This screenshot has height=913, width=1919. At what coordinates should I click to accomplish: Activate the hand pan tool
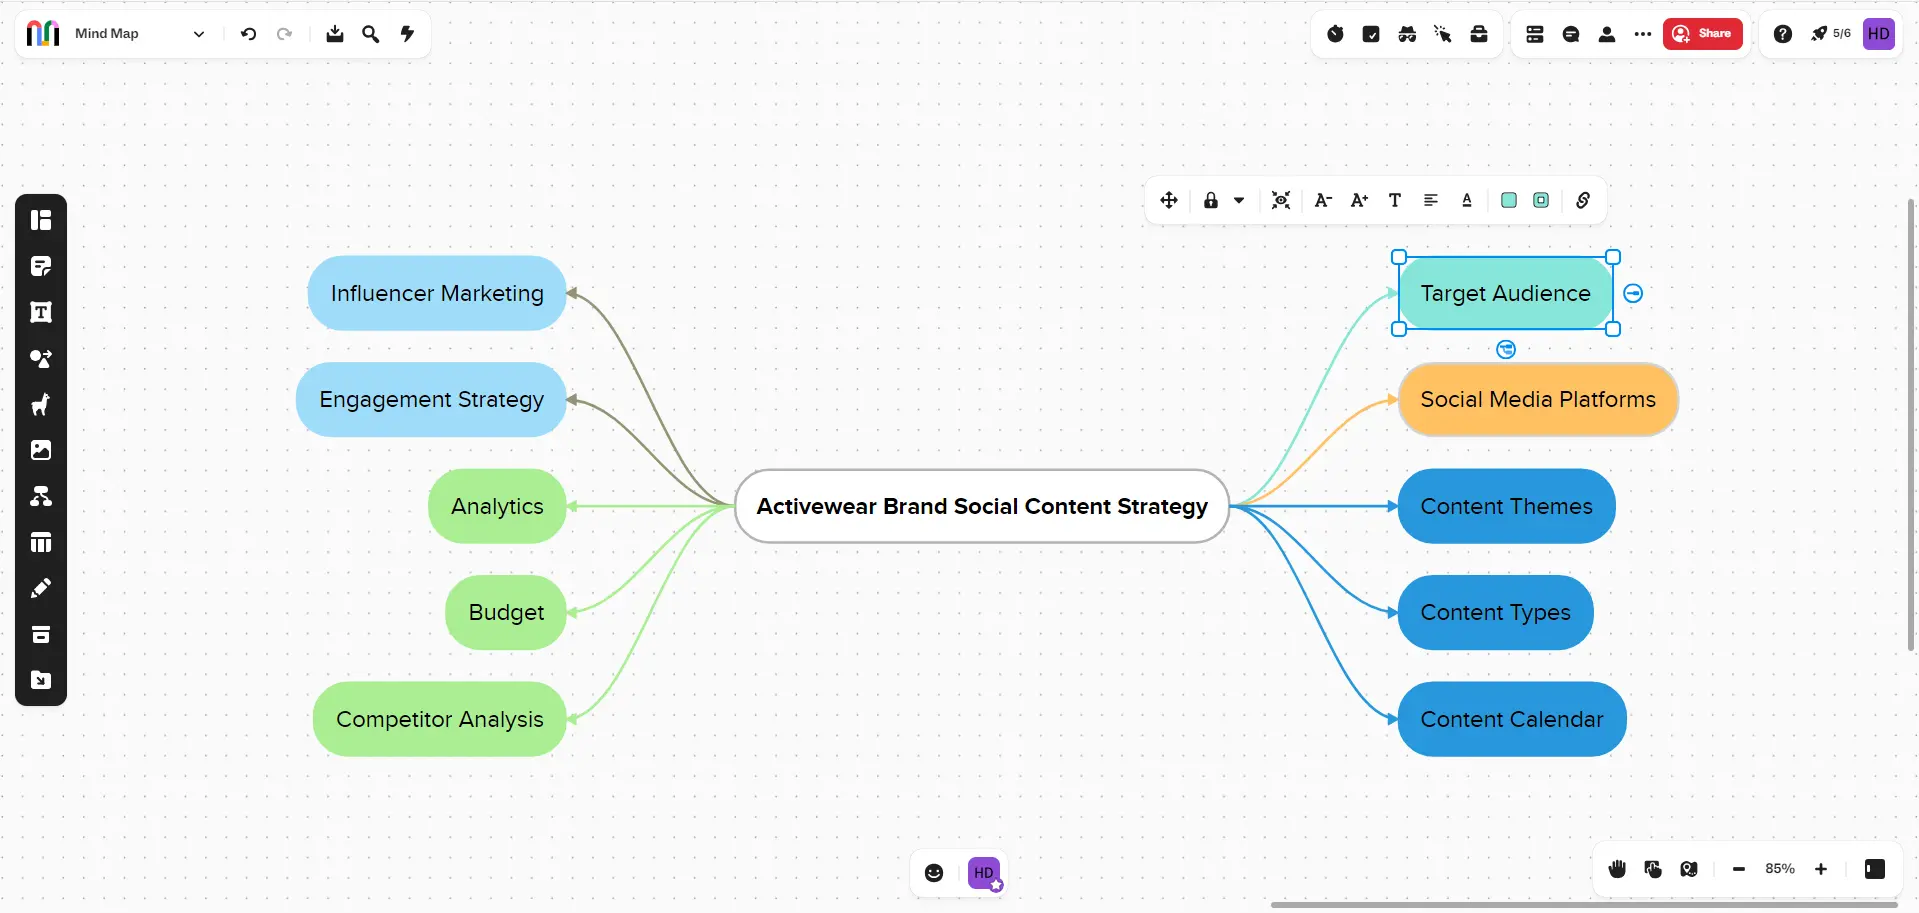[1617, 869]
